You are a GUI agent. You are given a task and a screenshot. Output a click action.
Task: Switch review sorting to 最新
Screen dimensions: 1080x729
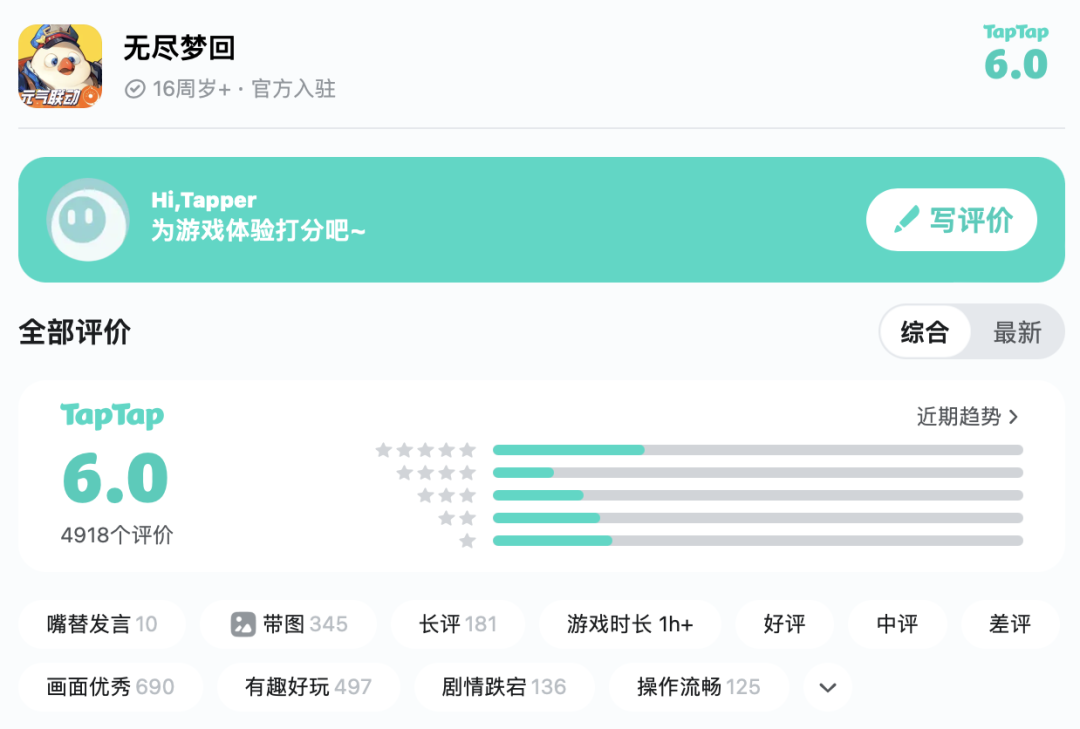click(x=1017, y=332)
